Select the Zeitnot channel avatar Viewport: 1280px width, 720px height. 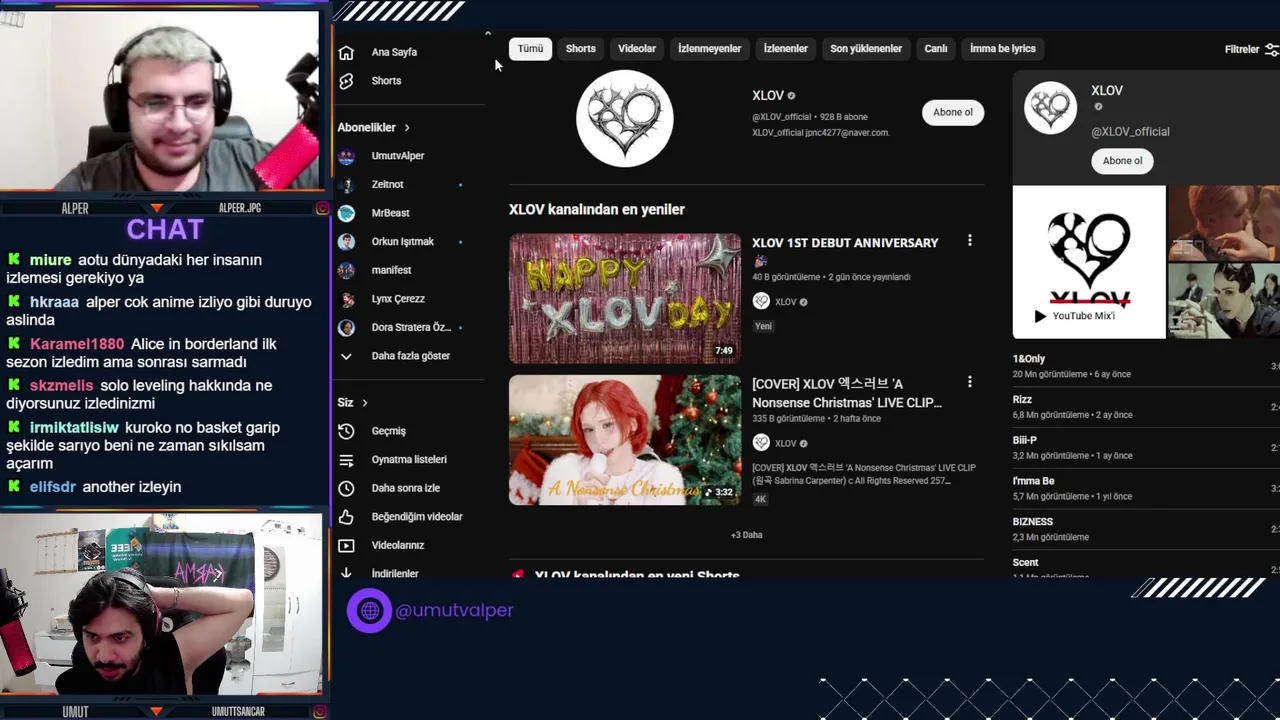click(x=346, y=185)
